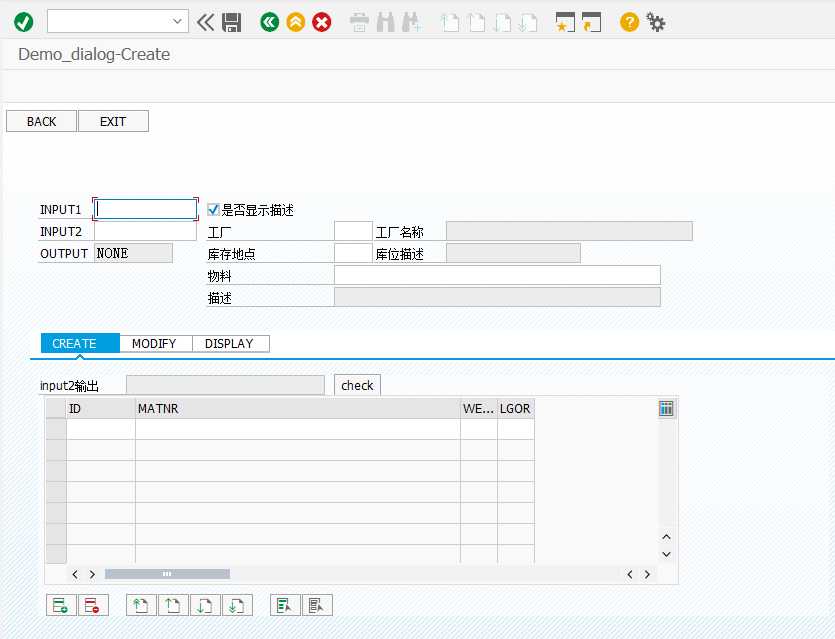
Task: Click the 工厂名称 display field
Action: tap(569, 231)
